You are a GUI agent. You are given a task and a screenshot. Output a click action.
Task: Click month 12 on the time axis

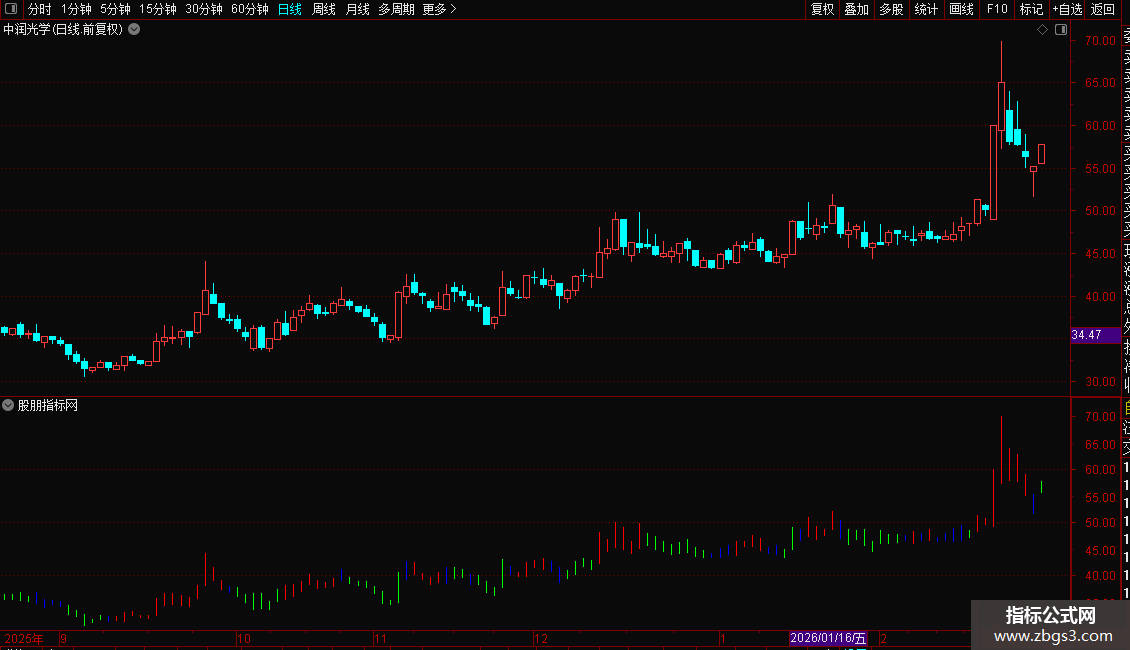[x=540, y=638]
